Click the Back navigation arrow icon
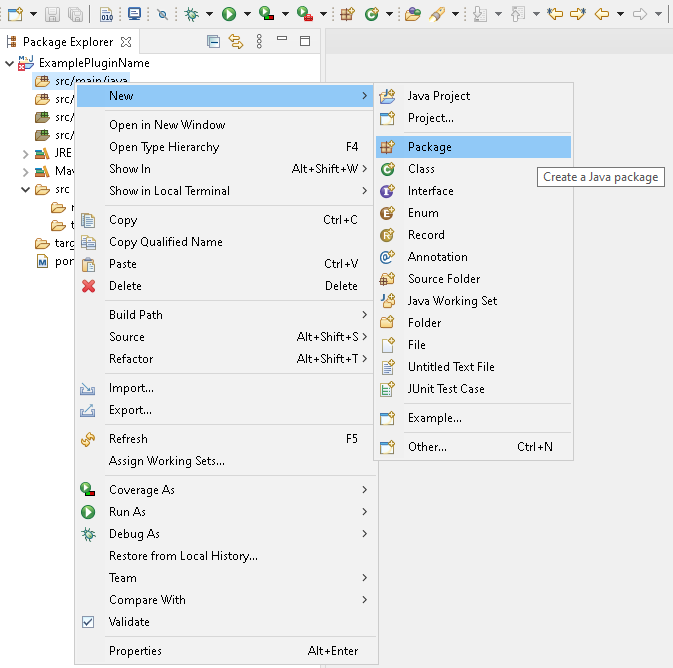This screenshot has width=673, height=668. pyautogui.click(x=602, y=14)
